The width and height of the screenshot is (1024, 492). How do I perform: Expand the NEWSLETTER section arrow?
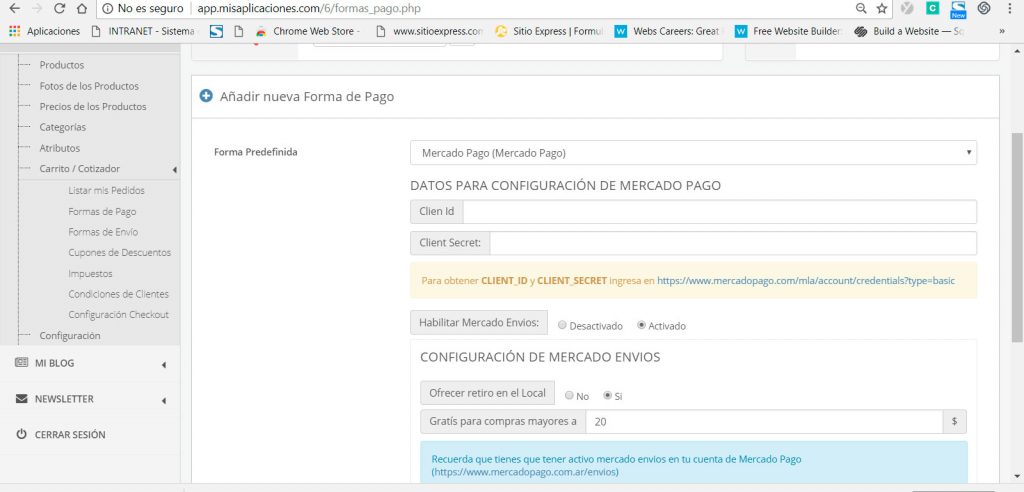click(x=163, y=401)
